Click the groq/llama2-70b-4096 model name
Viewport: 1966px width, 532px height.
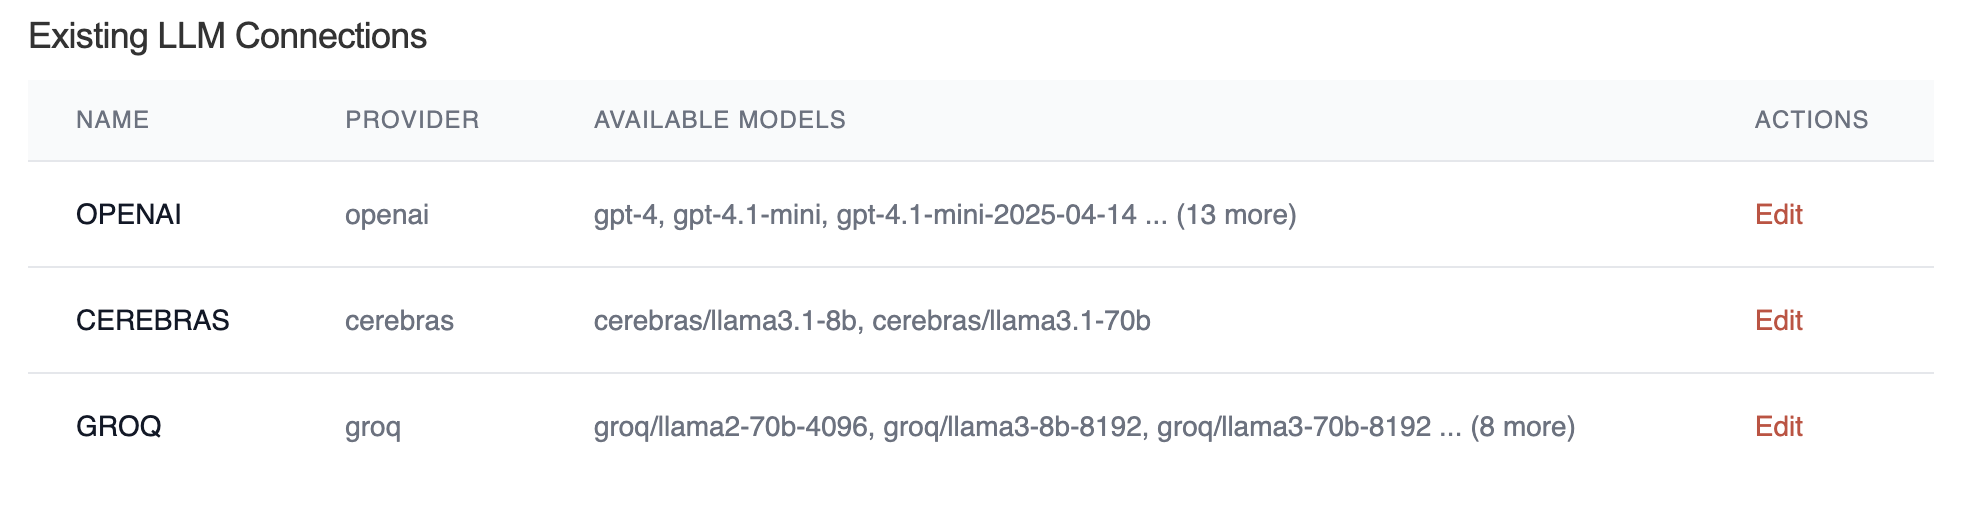pyautogui.click(x=730, y=427)
